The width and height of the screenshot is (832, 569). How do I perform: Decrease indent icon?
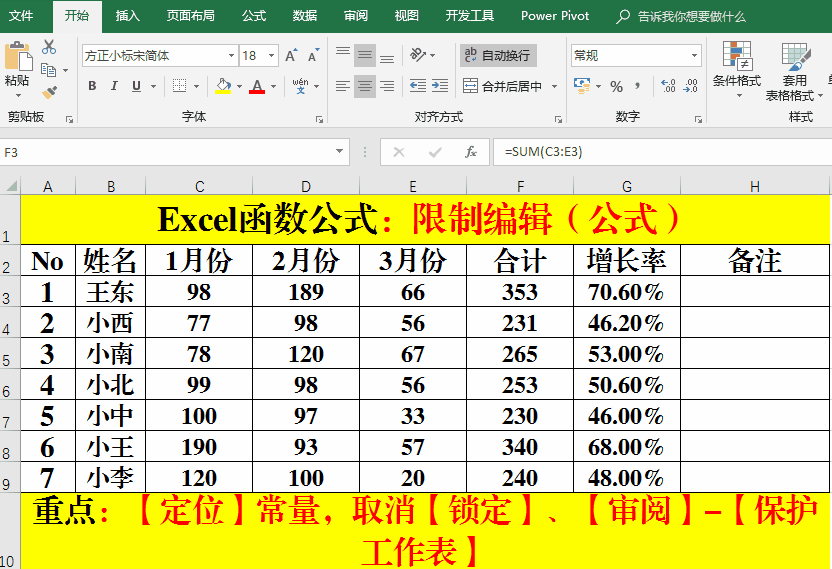pyautogui.click(x=418, y=86)
